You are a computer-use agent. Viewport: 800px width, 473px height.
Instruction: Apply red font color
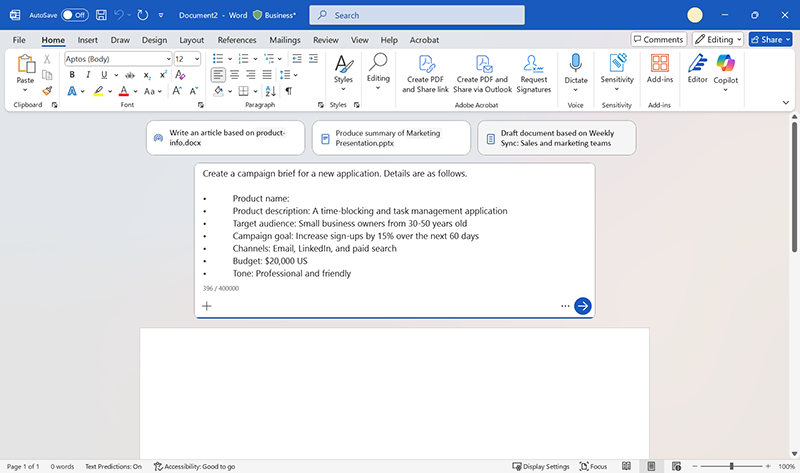123,91
